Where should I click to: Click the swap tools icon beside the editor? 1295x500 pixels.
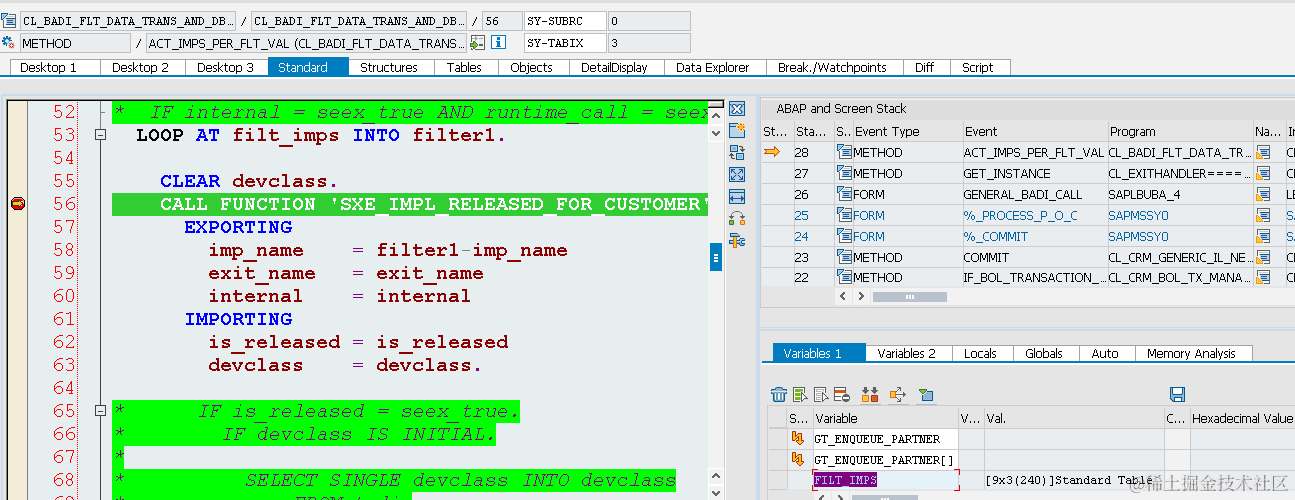tap(737, 219)
